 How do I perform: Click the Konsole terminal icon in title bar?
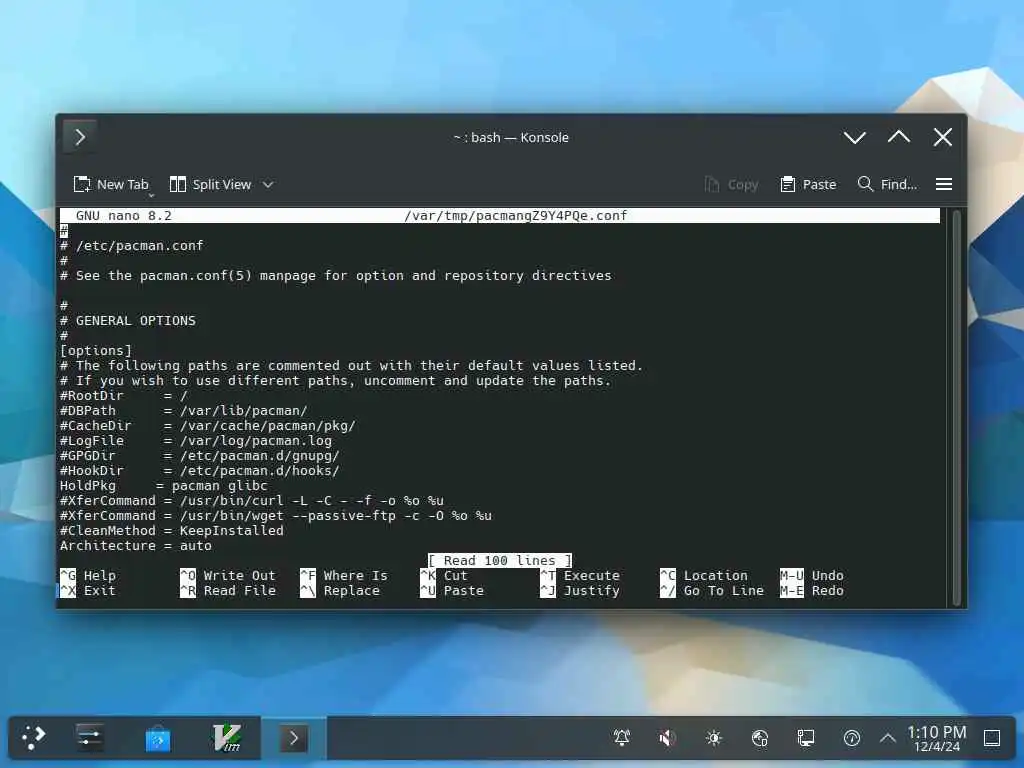pos(80,137)
